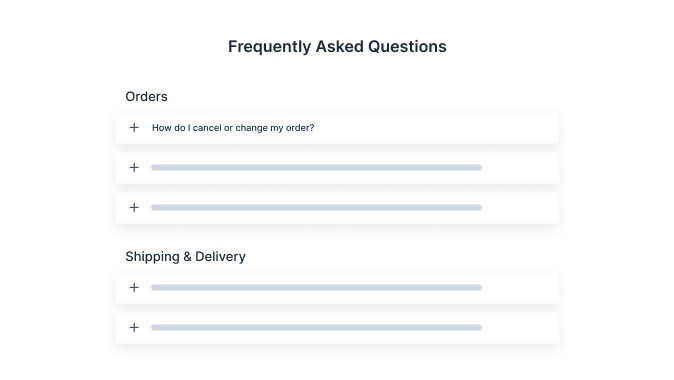This screenshot has height=380, width=674.
Task: Click empty right side of cancel order card
Action: [436, 128]
